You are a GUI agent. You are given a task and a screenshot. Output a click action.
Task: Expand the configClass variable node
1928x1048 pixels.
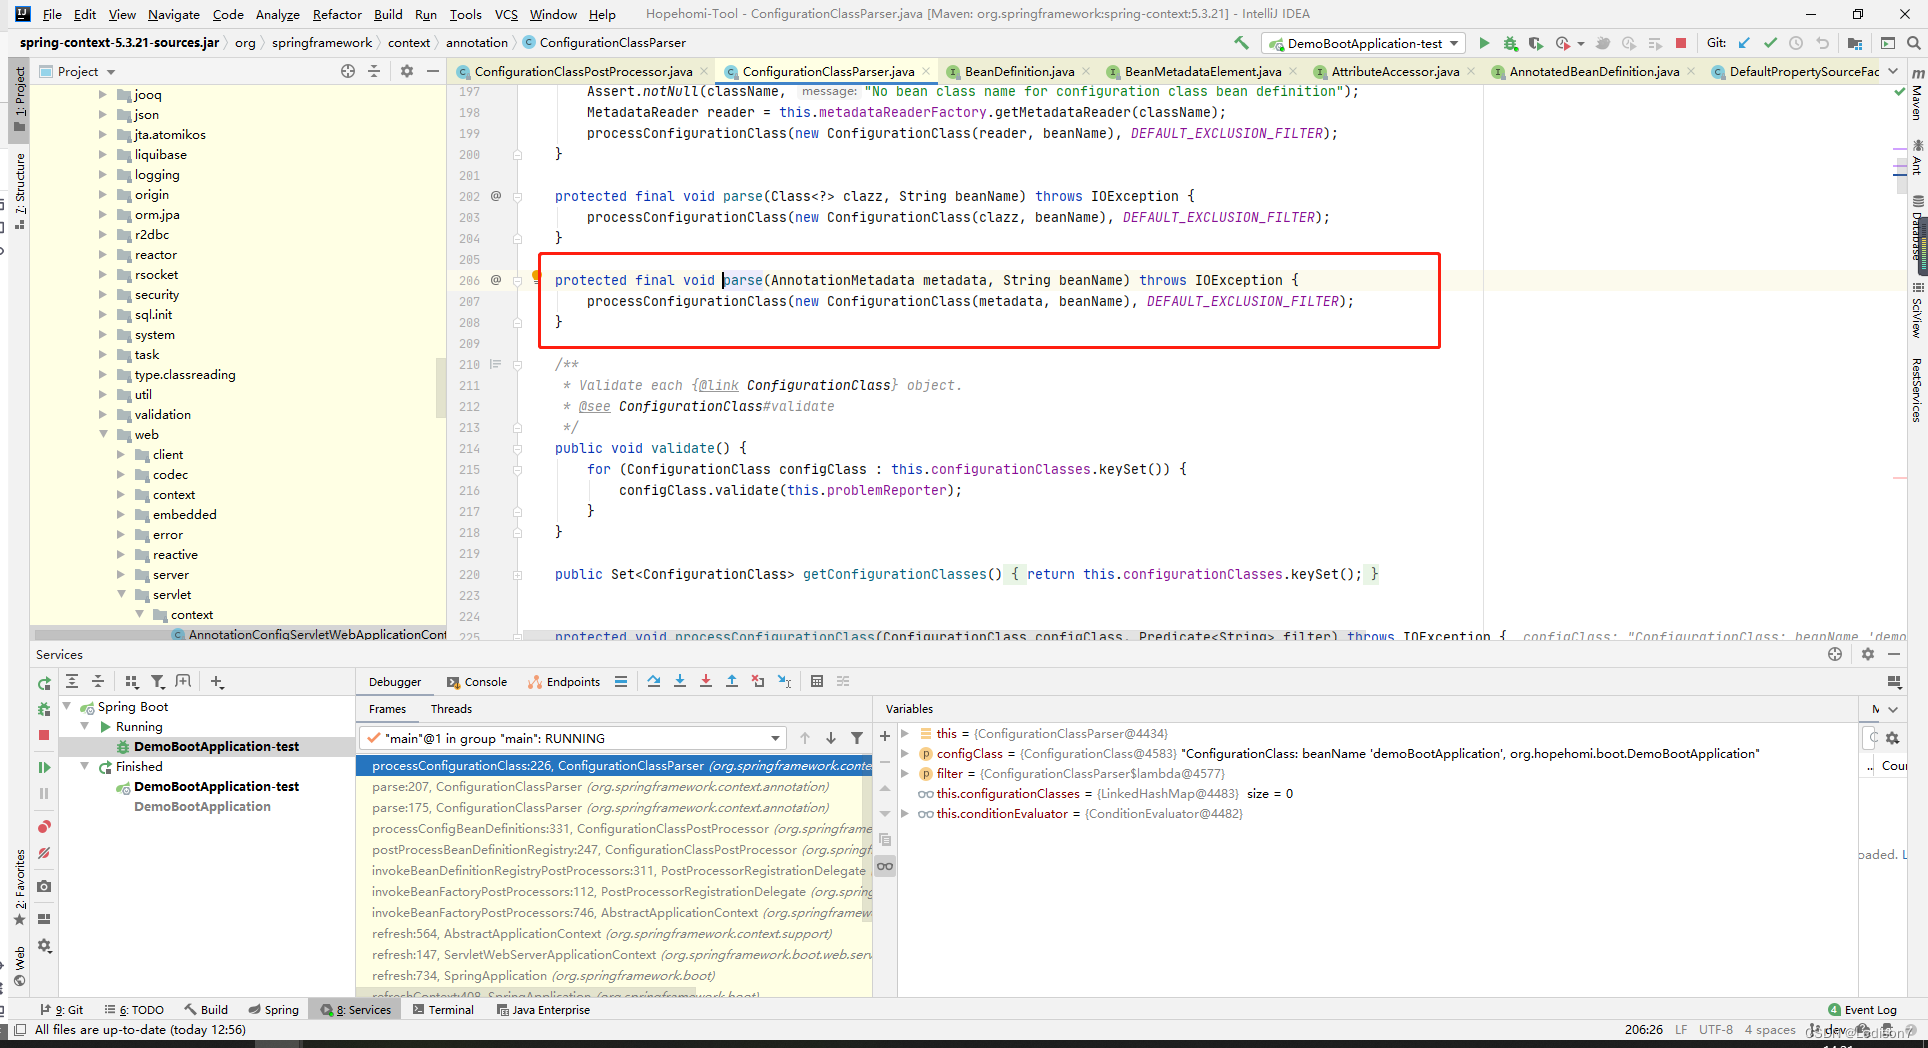click(x=905, y=753)
